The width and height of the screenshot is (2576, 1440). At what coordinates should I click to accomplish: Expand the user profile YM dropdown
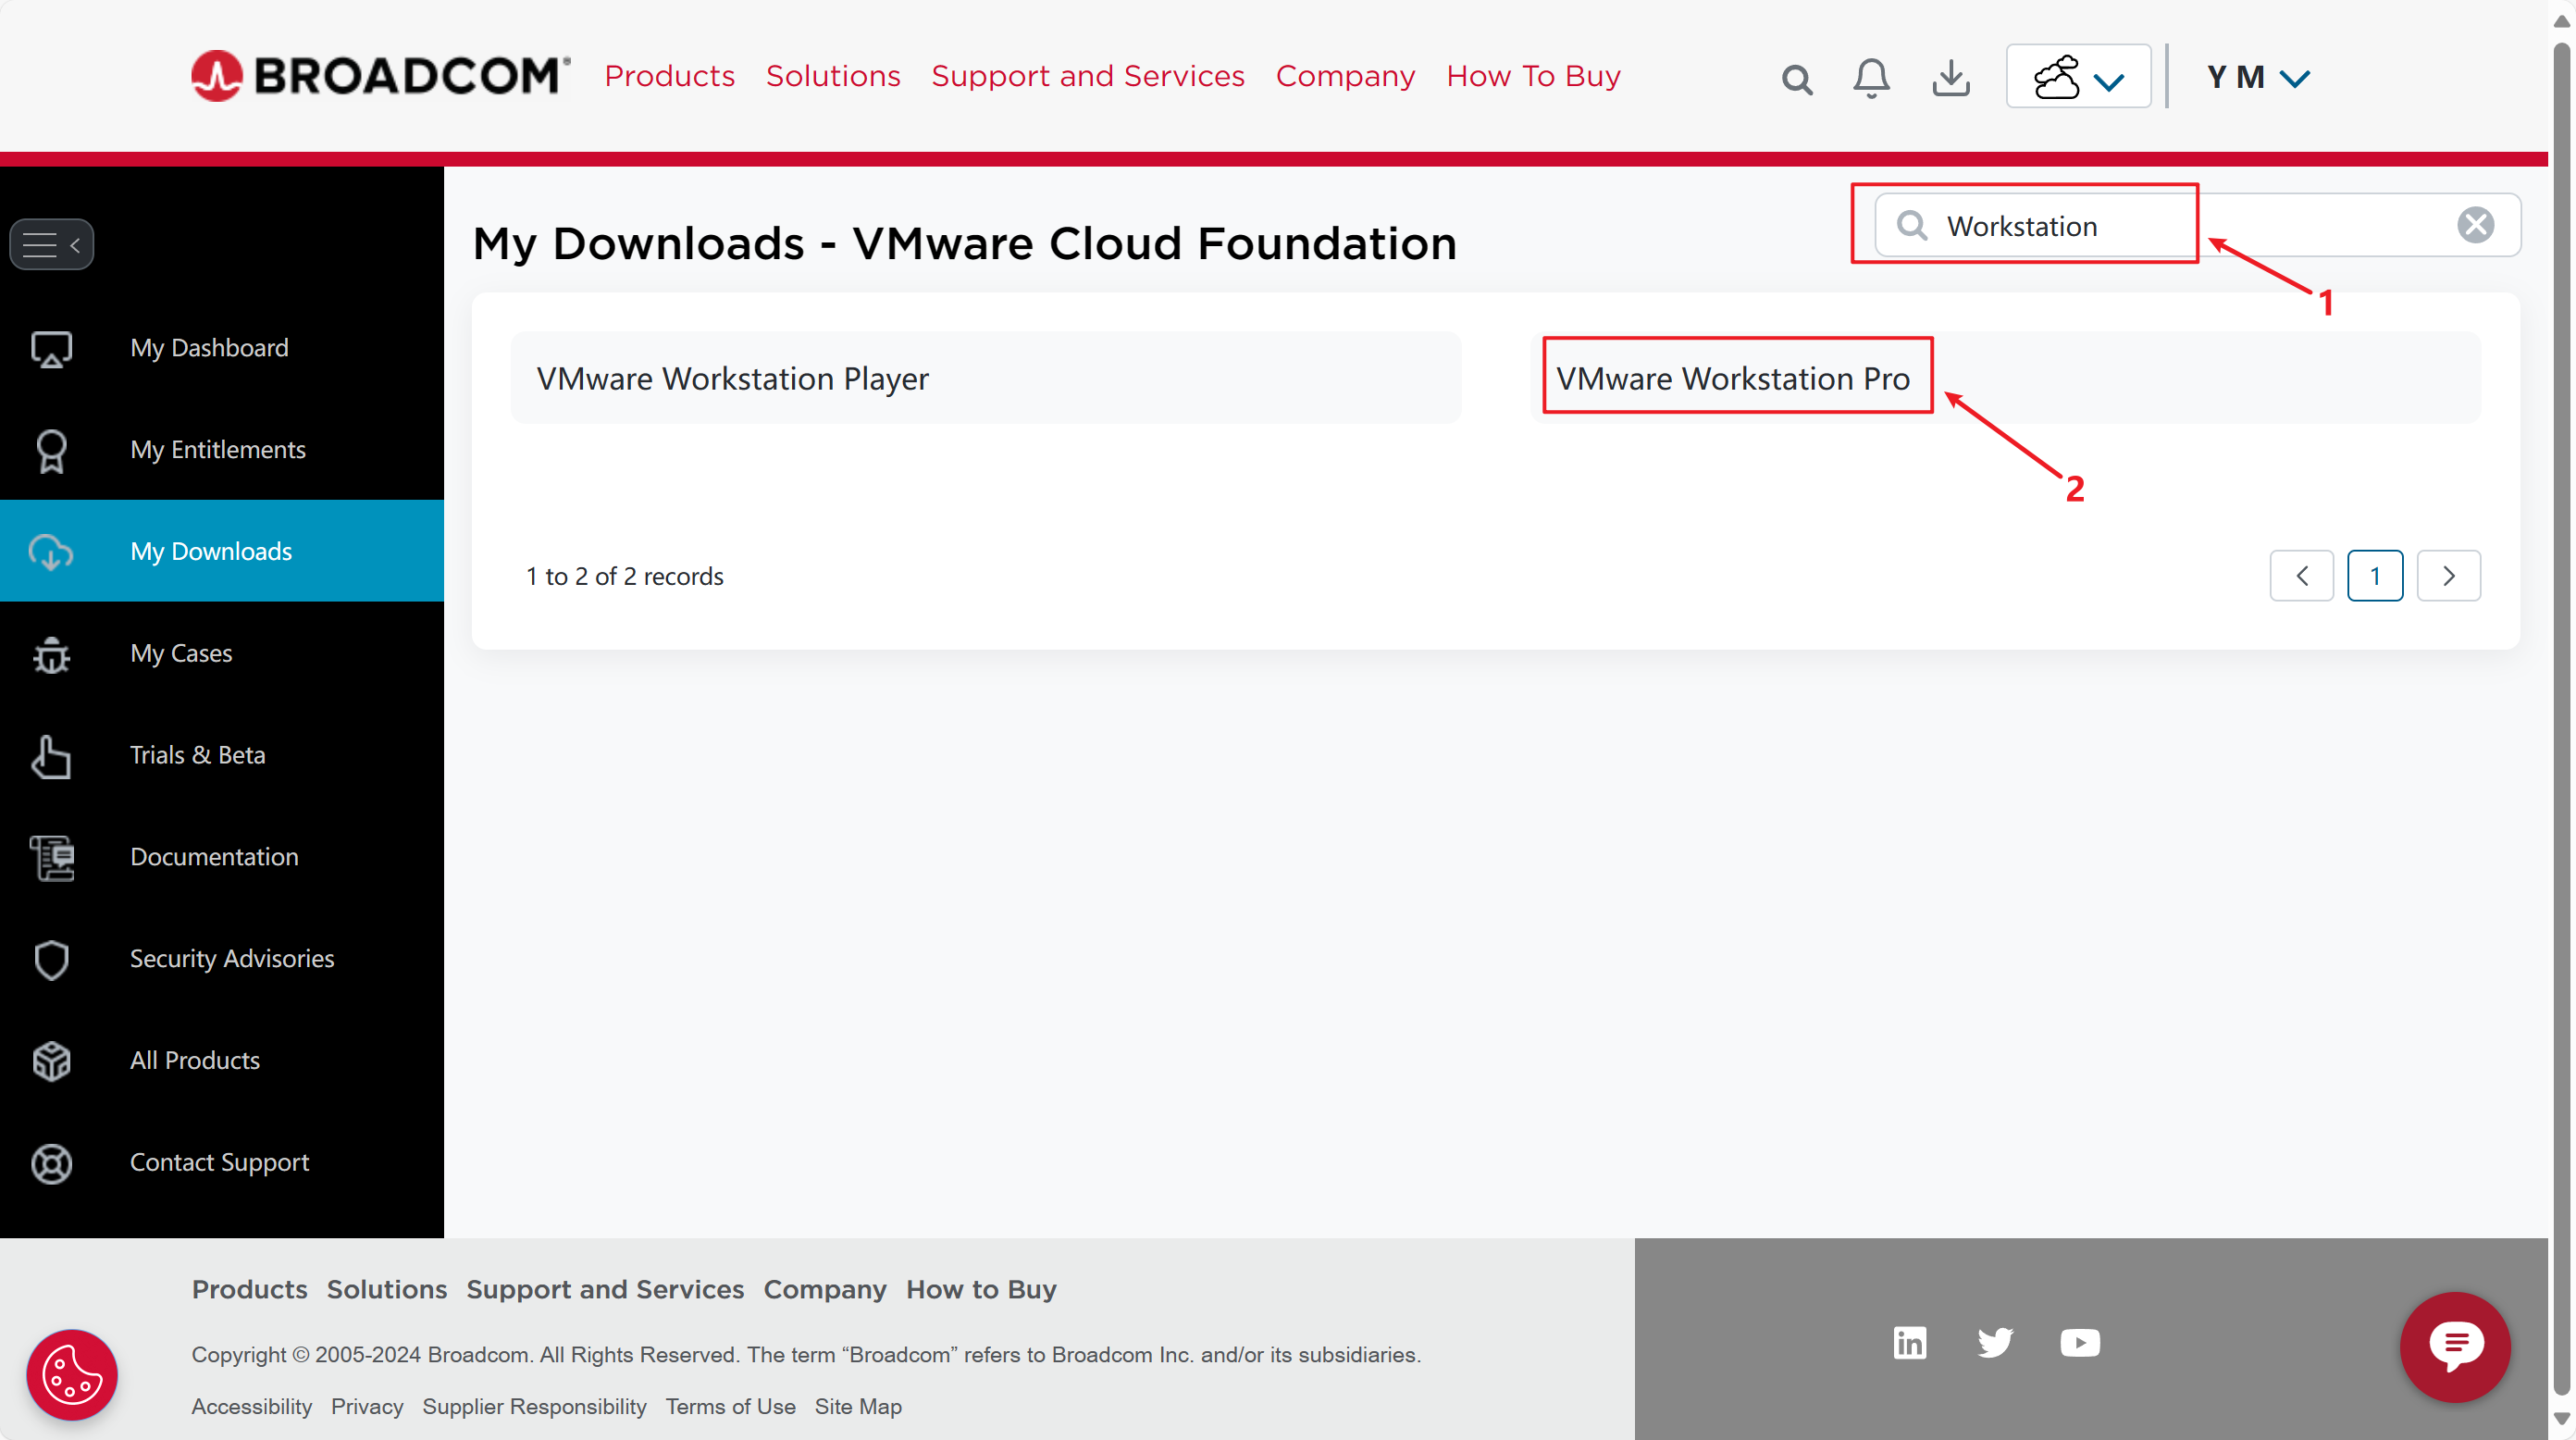click(2256, 76)
